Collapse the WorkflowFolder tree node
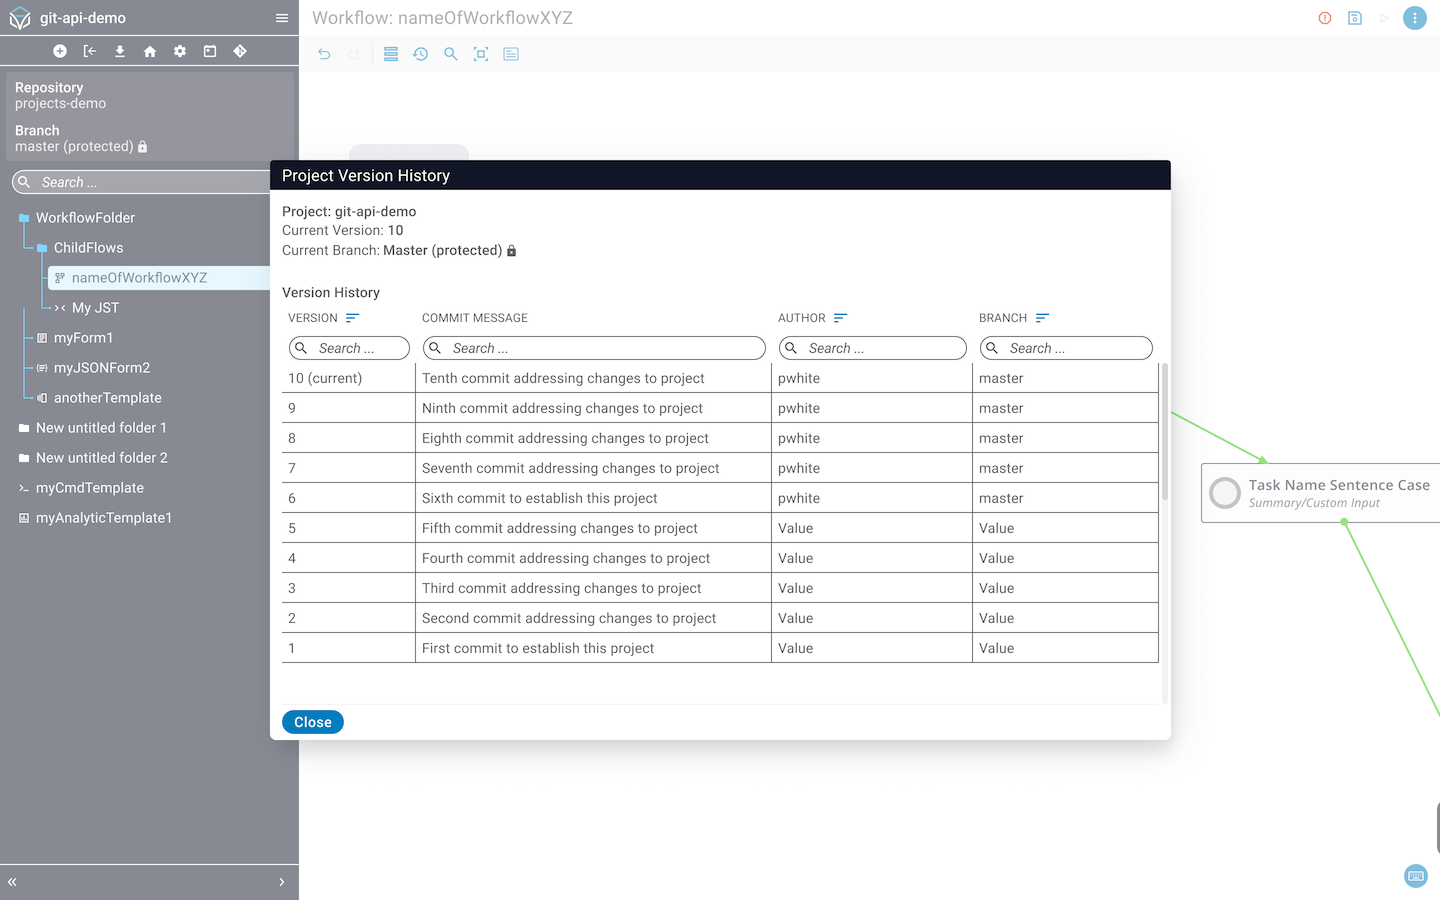Screen dimensions: 1440x900 (x=24, y=218)
